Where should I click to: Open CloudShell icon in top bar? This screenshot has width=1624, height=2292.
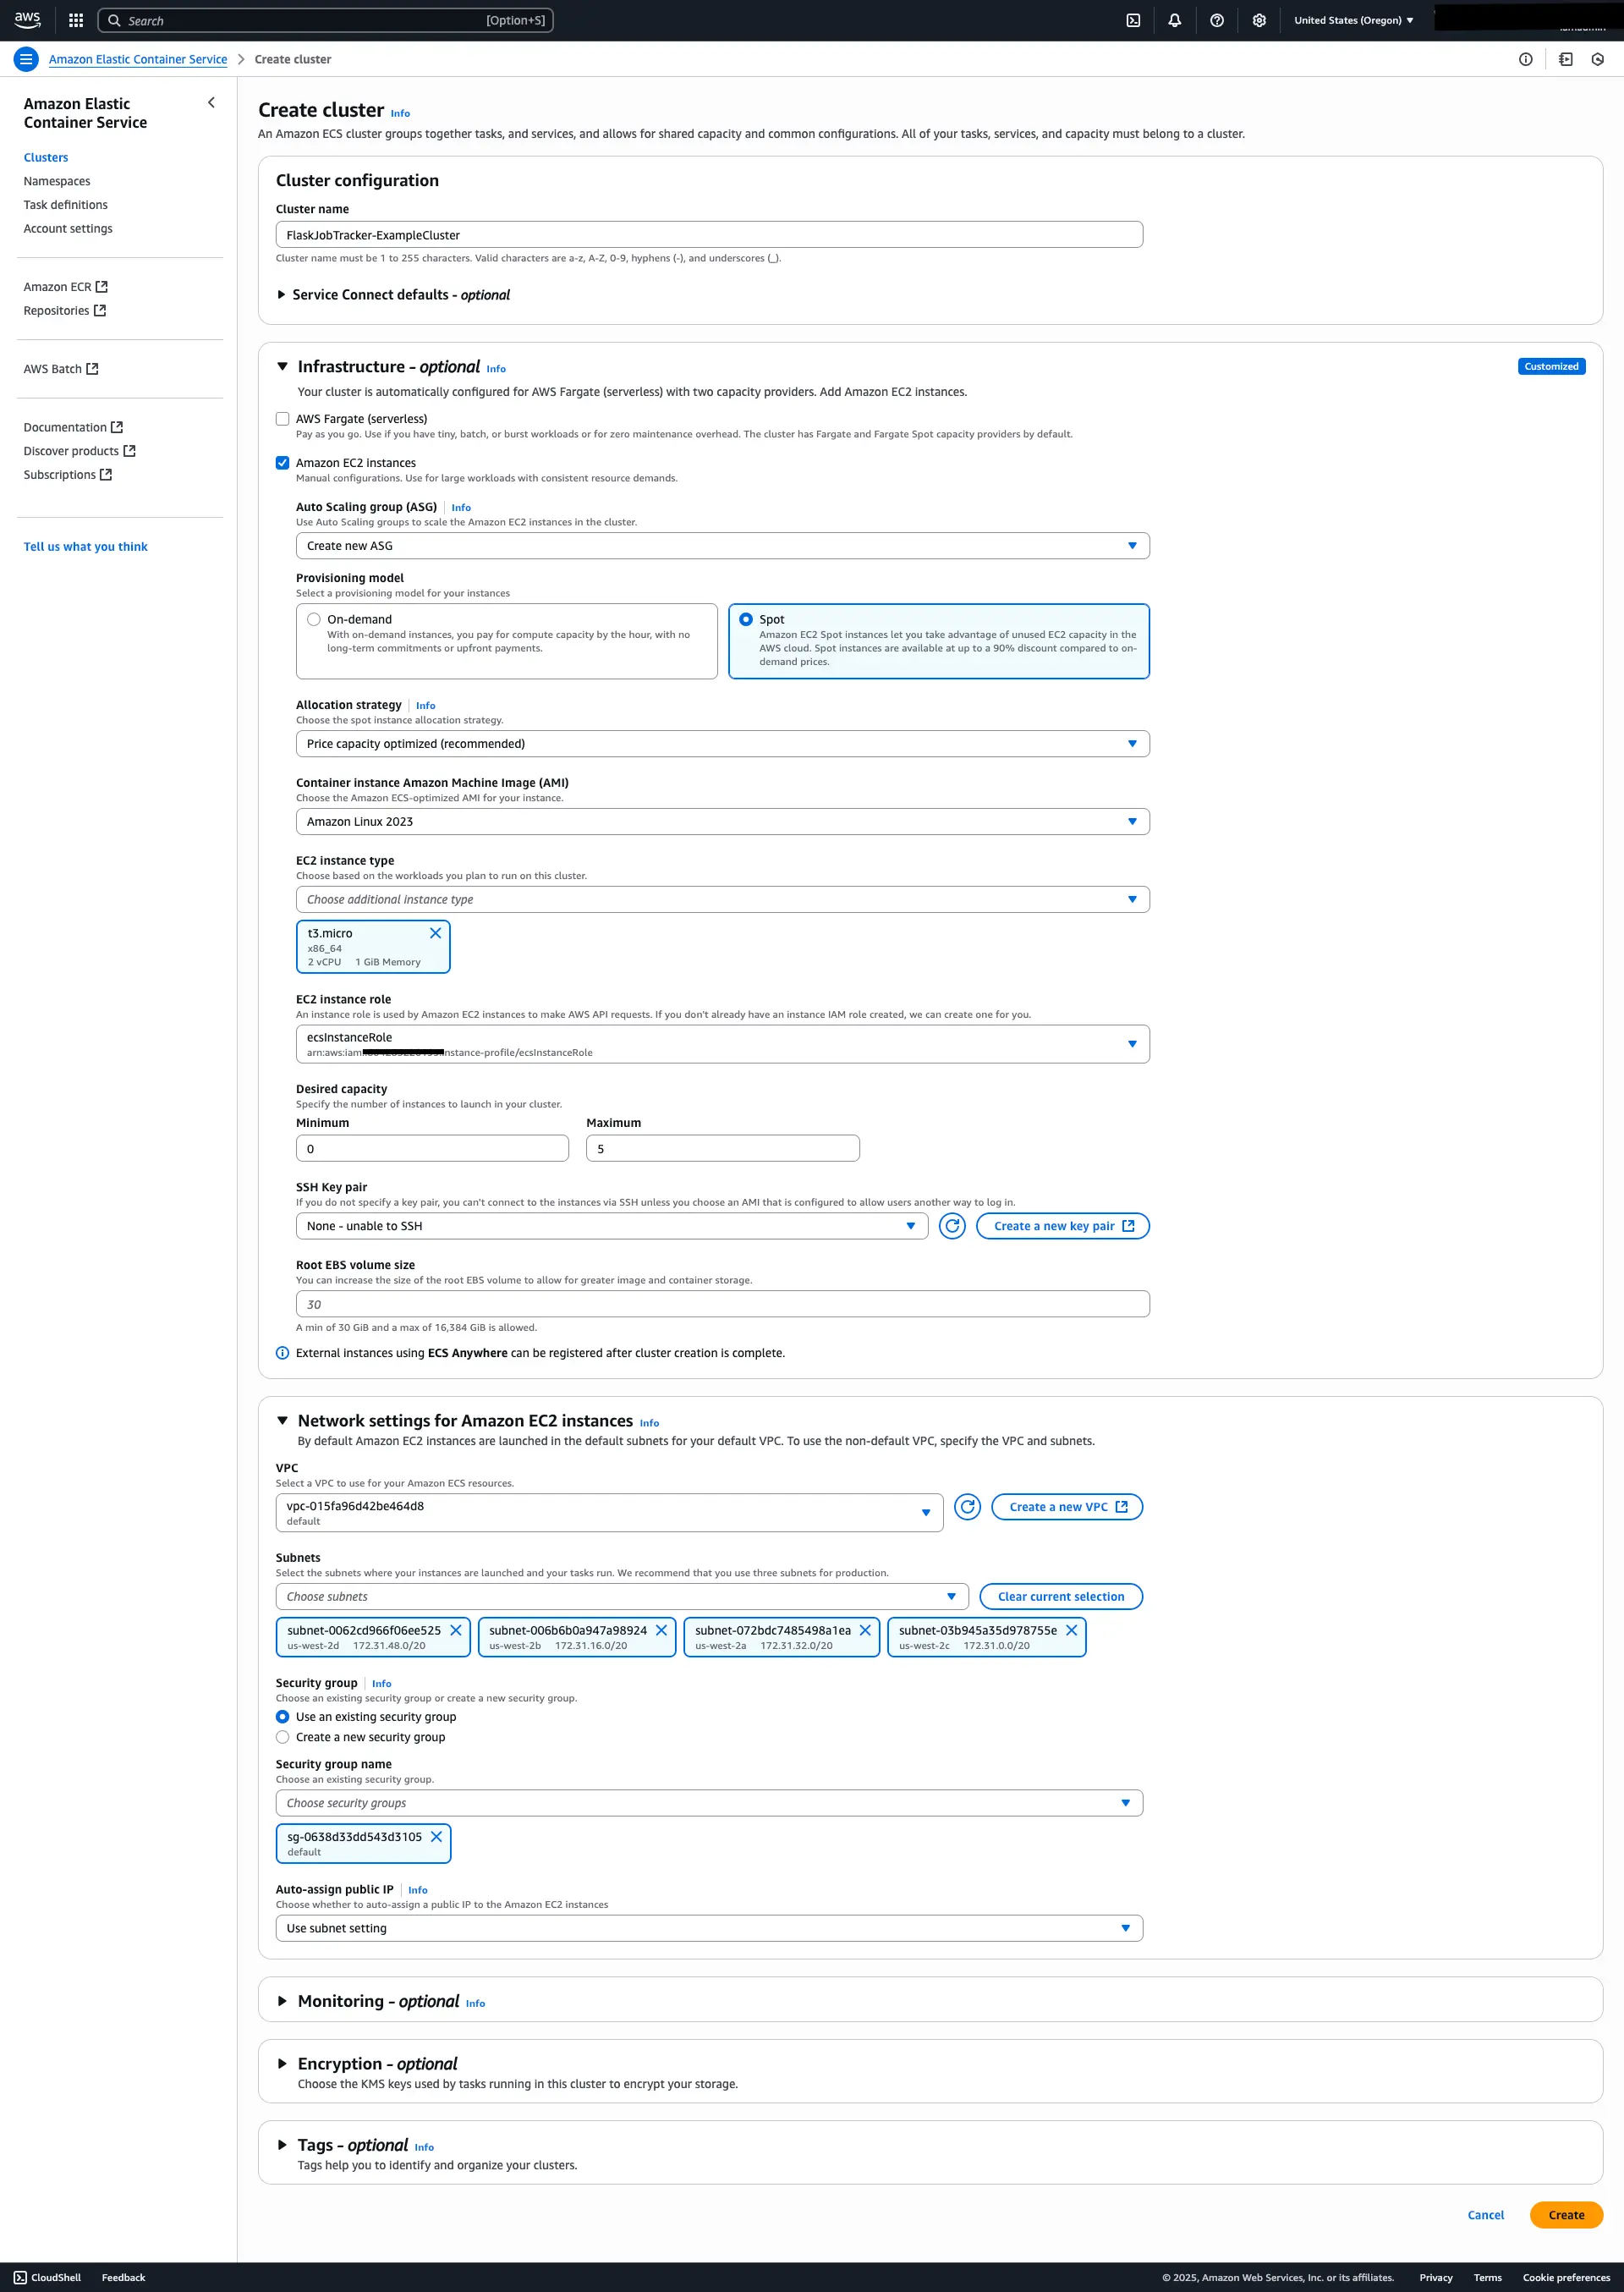click(x=1133, y=20)
